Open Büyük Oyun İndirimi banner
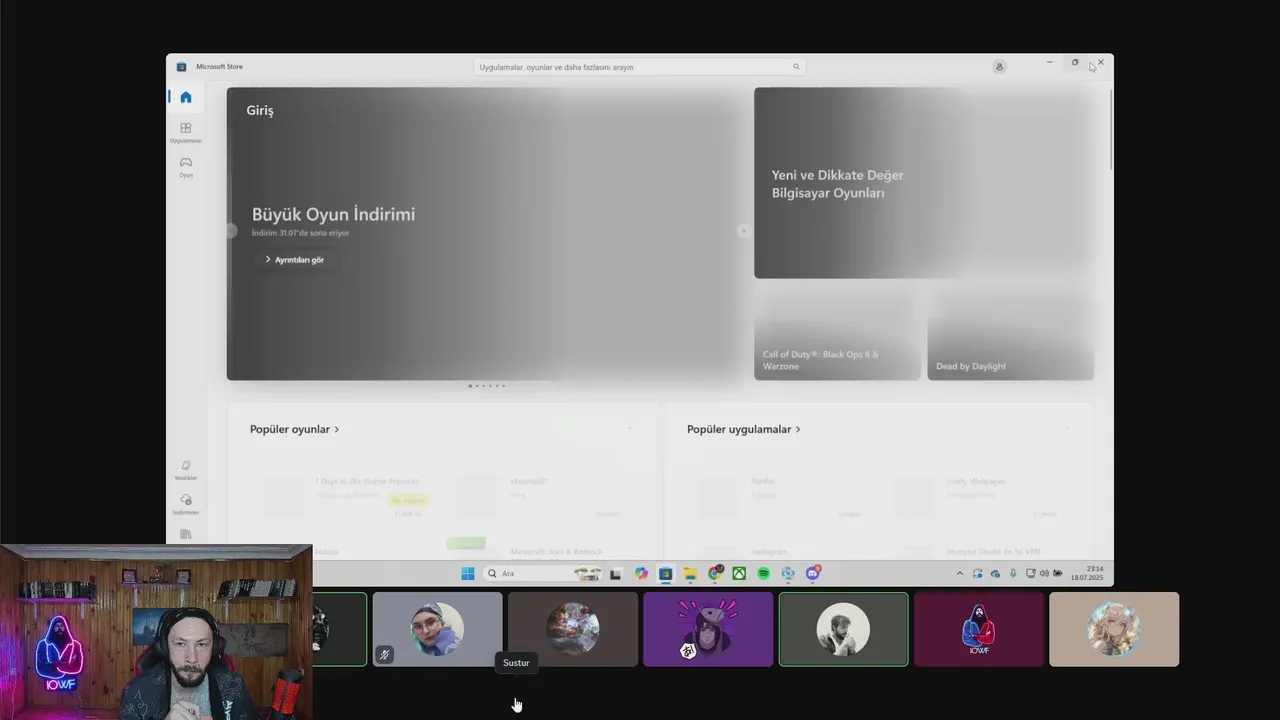The image size is (1280, 720). click(x=487, y=234)
